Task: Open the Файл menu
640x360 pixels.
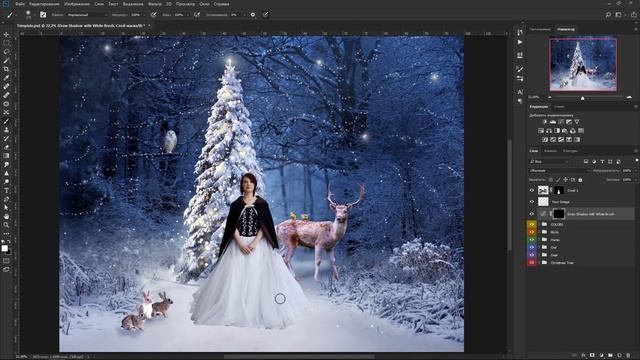Action: (x=20, y=4)
